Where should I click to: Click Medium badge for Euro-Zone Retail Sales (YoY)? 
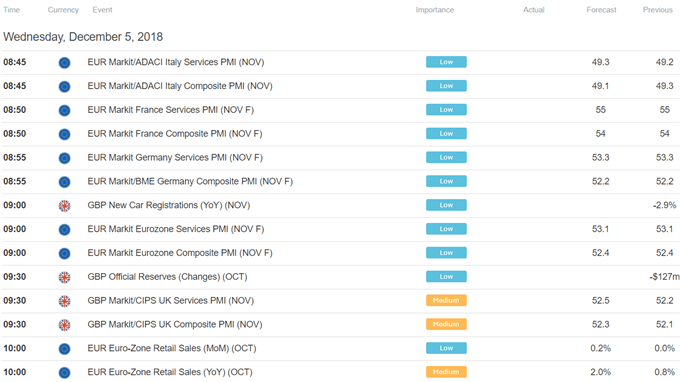(x=446, y=372)
